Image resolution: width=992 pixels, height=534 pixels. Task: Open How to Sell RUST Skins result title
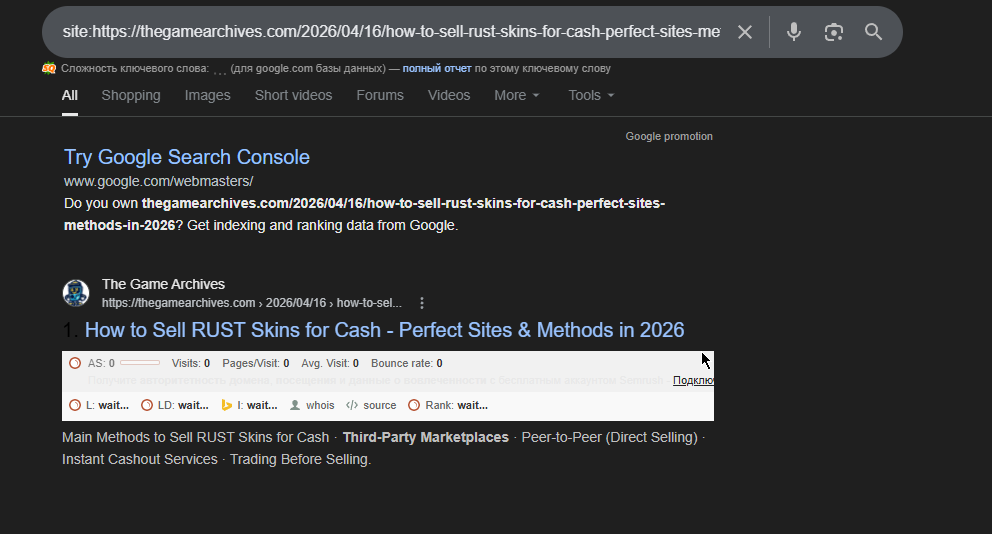(385, 330)
